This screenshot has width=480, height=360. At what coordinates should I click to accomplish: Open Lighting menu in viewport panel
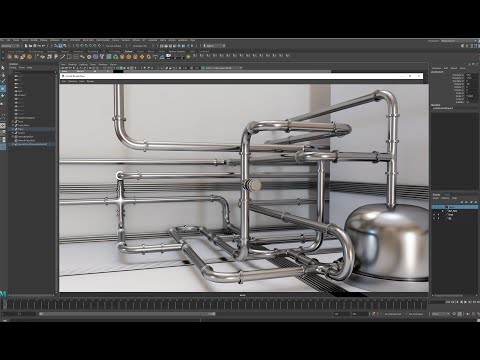(x=83, y=64)
